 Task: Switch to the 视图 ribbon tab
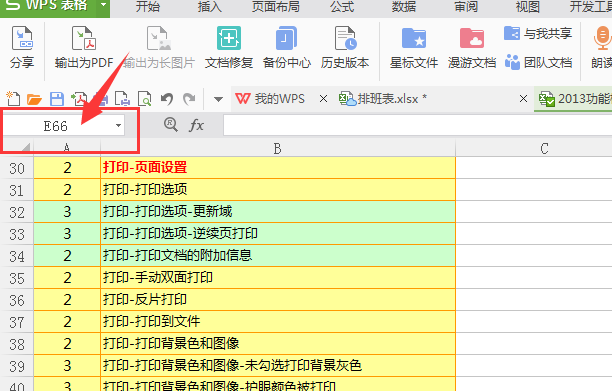coord(528,7)
